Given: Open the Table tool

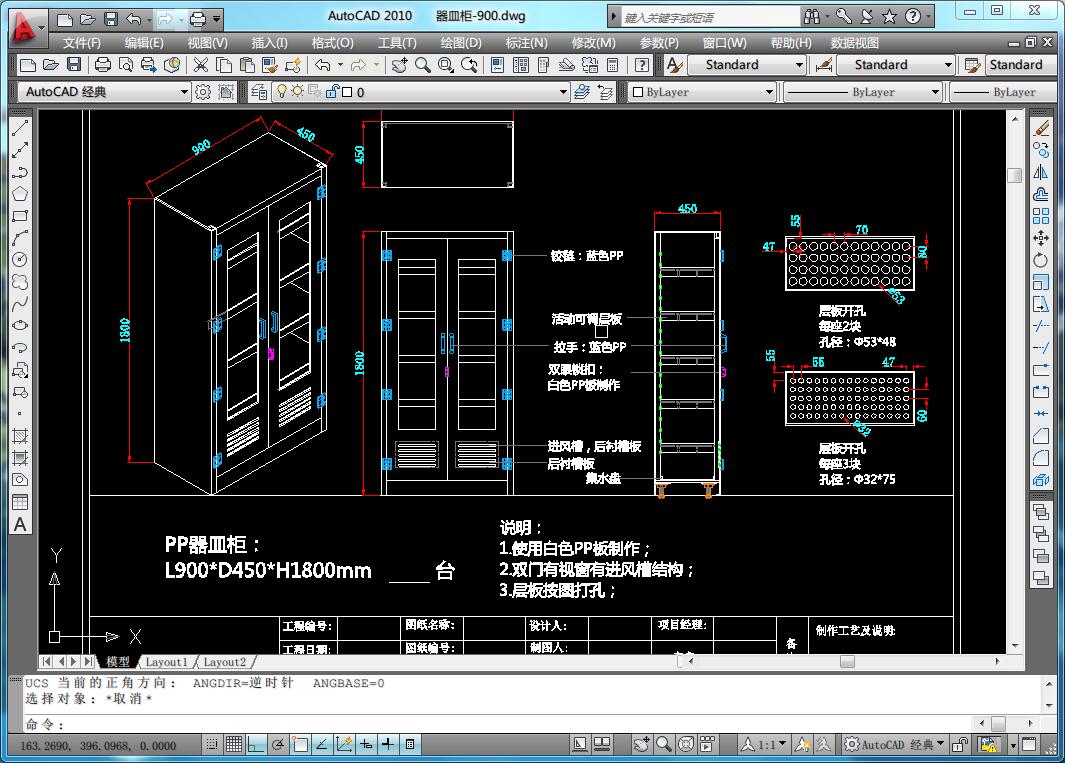Looking at the screenshot, I should (x=20, y=503).
